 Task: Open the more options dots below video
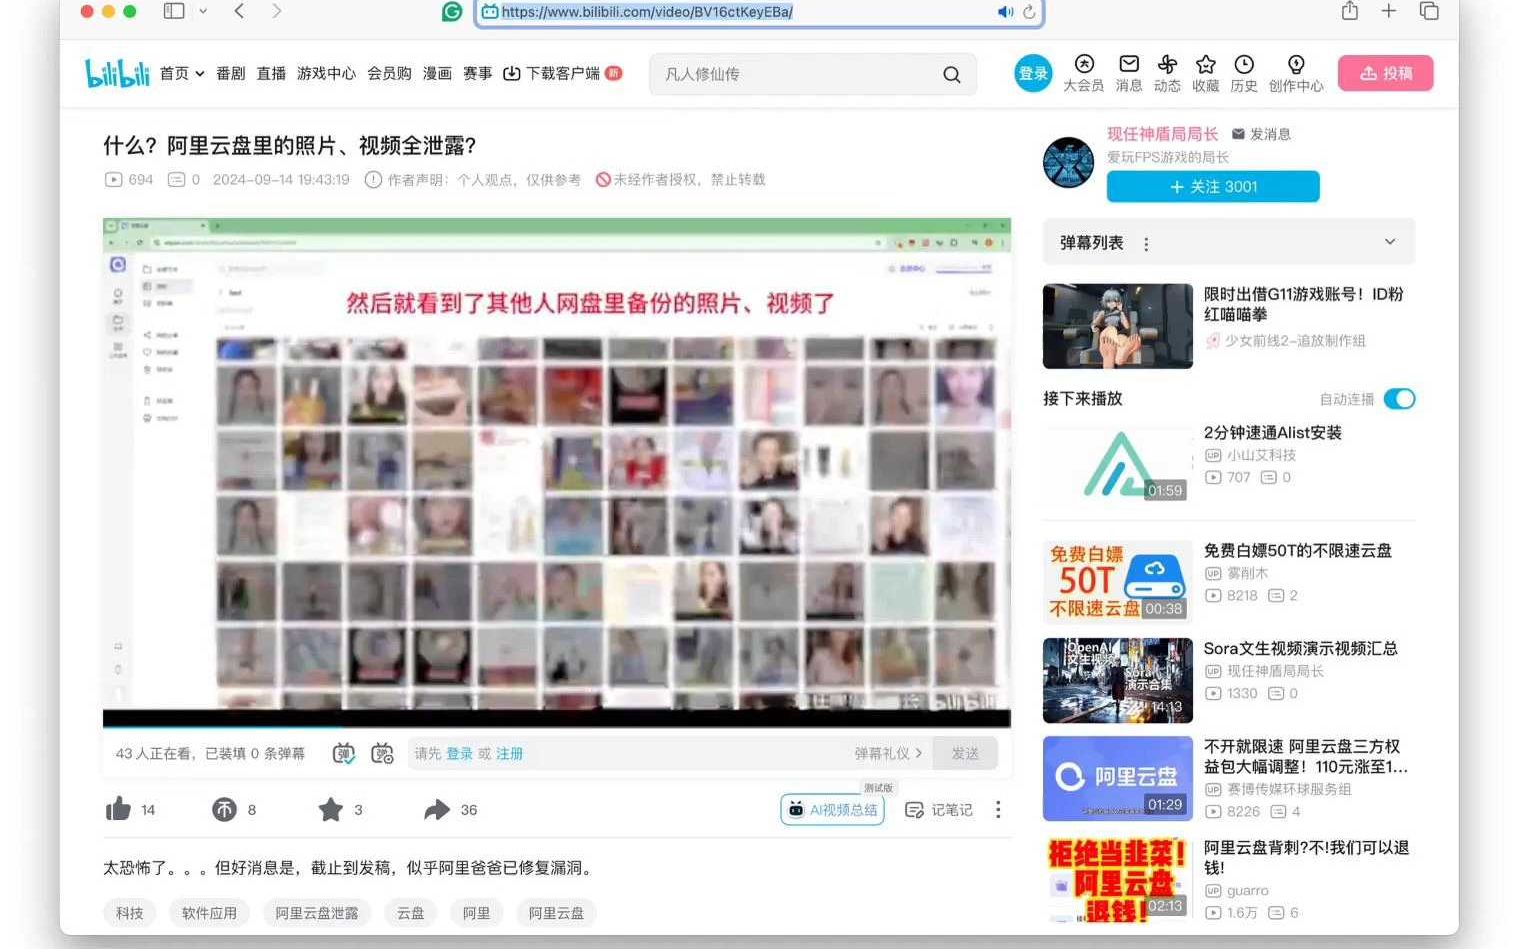pyautogui.click(x=997, y=809)
